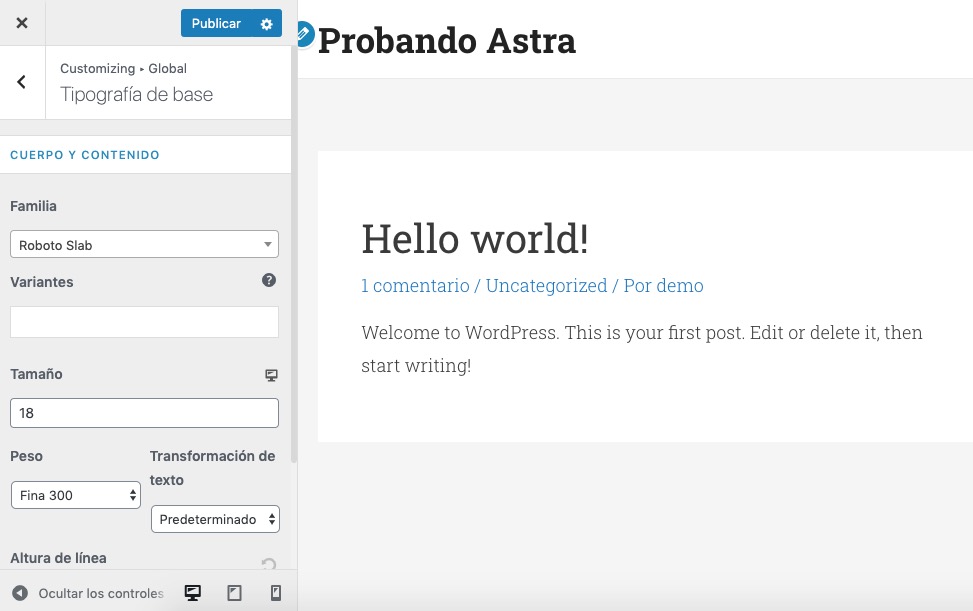The height and width of the screenshot is (611, 973).
Task: Open publish settings via the gear icon
Action: (265, 23)
